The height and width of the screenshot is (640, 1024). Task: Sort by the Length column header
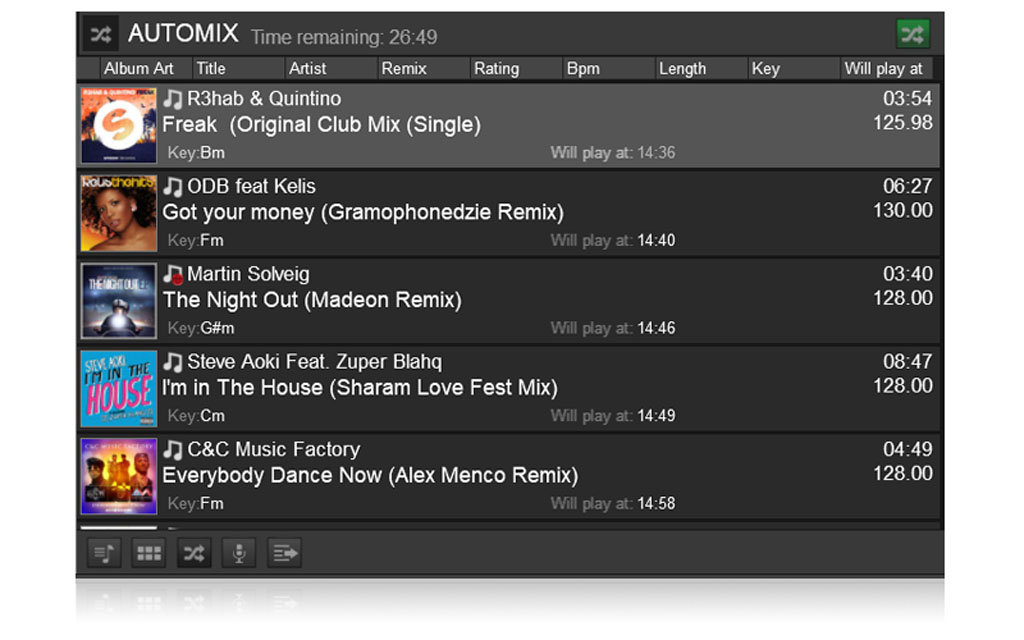tap(701, 69)
